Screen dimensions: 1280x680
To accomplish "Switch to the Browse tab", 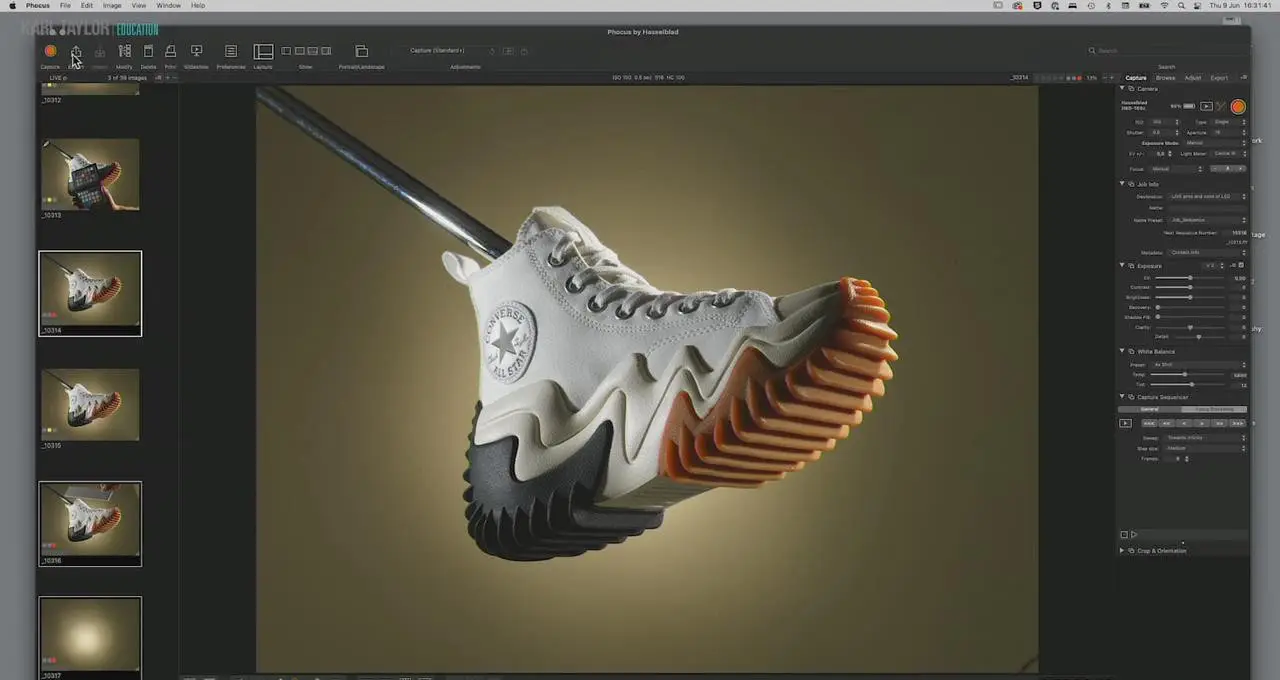I will [x=1165, y=78].
